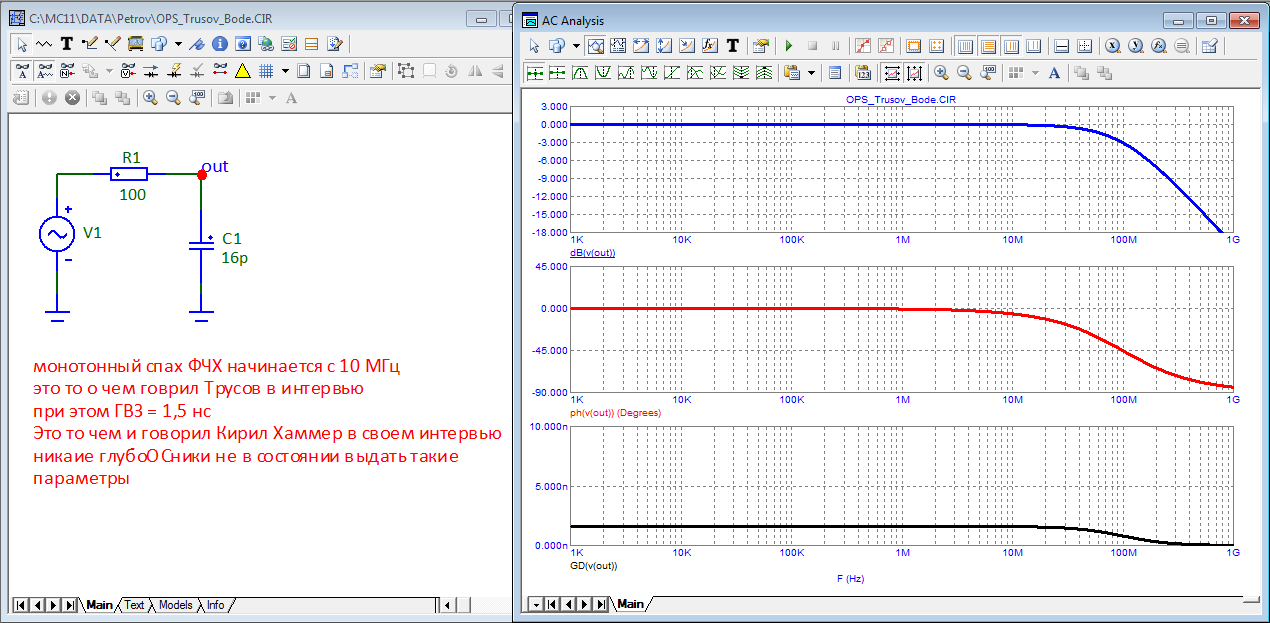
Task: Zoom out in AC Analysis window
Action: tap(965, 72)
